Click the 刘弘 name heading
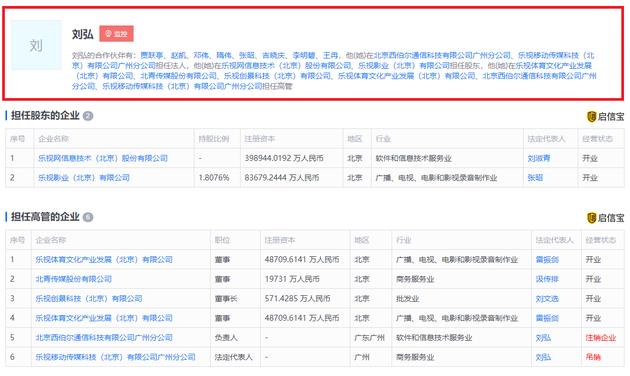 click(x=83, y=34)
